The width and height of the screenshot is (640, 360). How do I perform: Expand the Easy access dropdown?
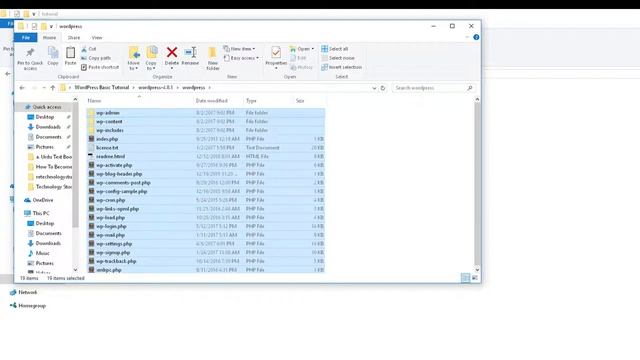[x=258, y=58]
